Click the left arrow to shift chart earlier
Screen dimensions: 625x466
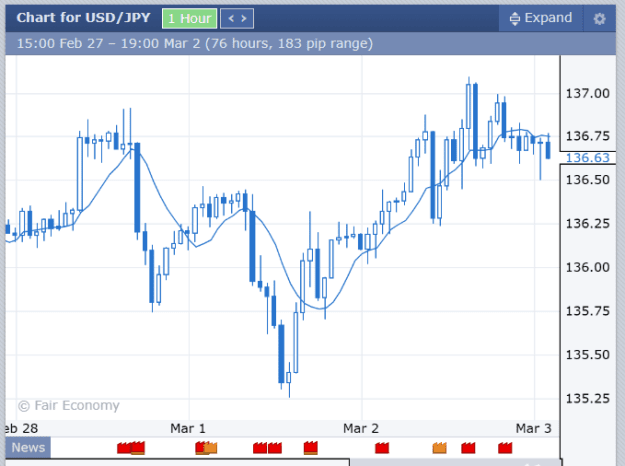pos(231,18)
